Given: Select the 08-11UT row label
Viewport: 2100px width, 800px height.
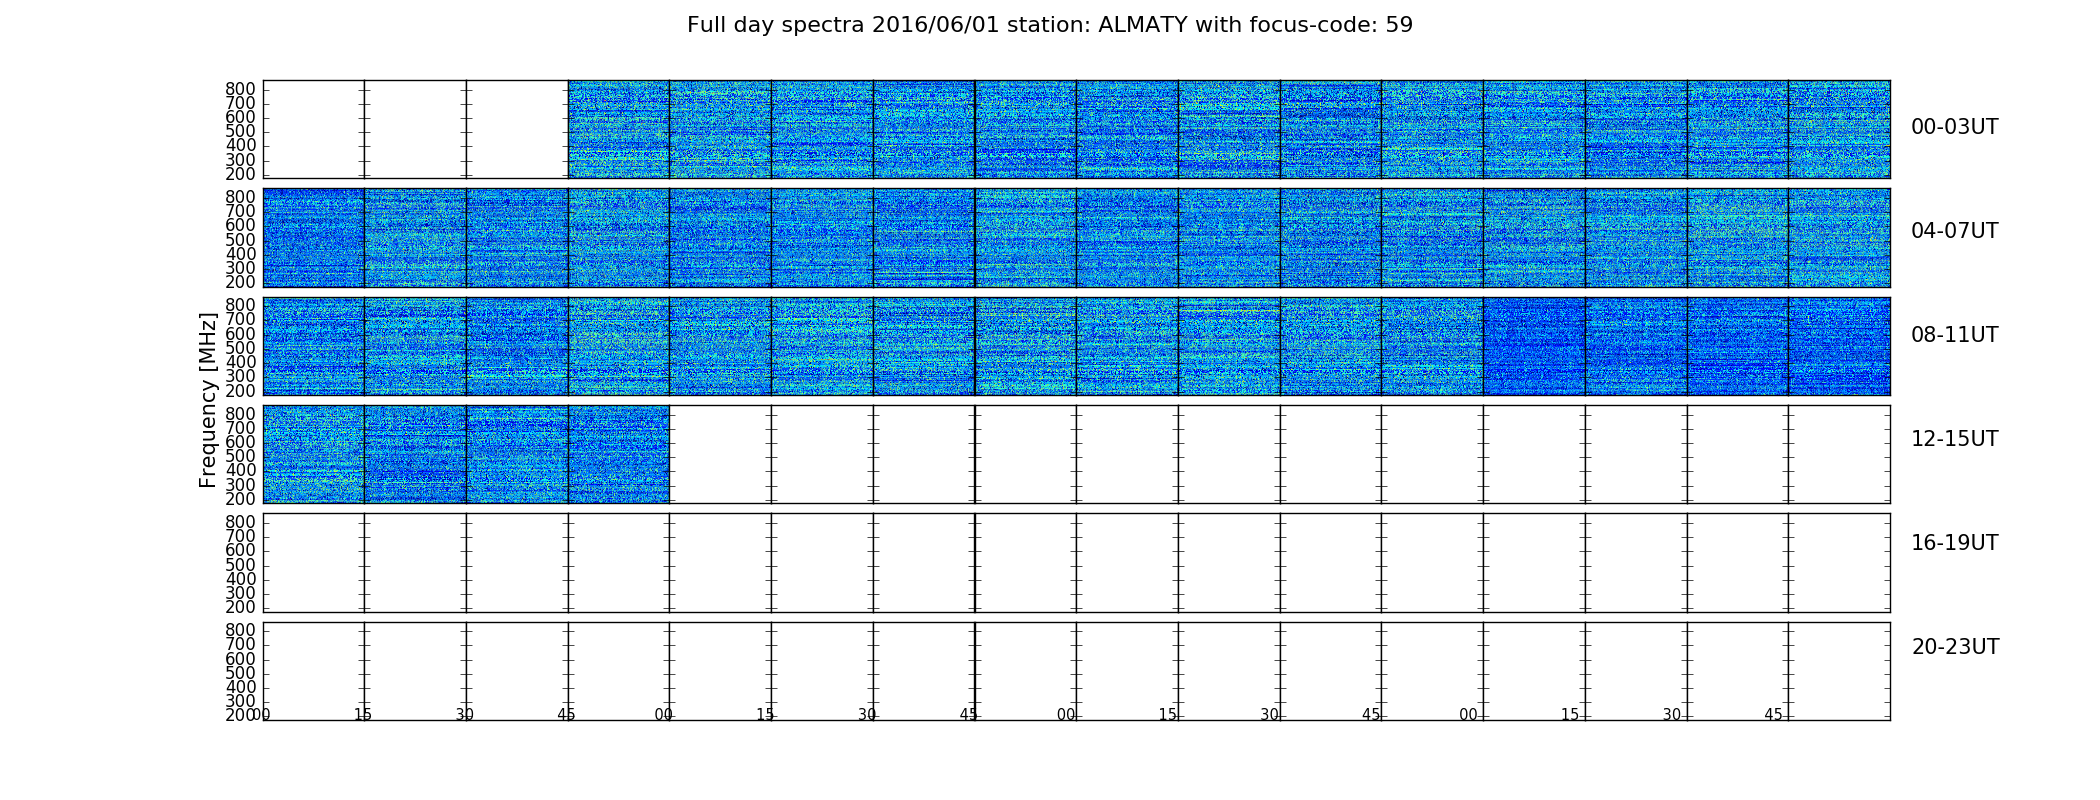Looking at the screenshot, I should (x=1954, y=335).
